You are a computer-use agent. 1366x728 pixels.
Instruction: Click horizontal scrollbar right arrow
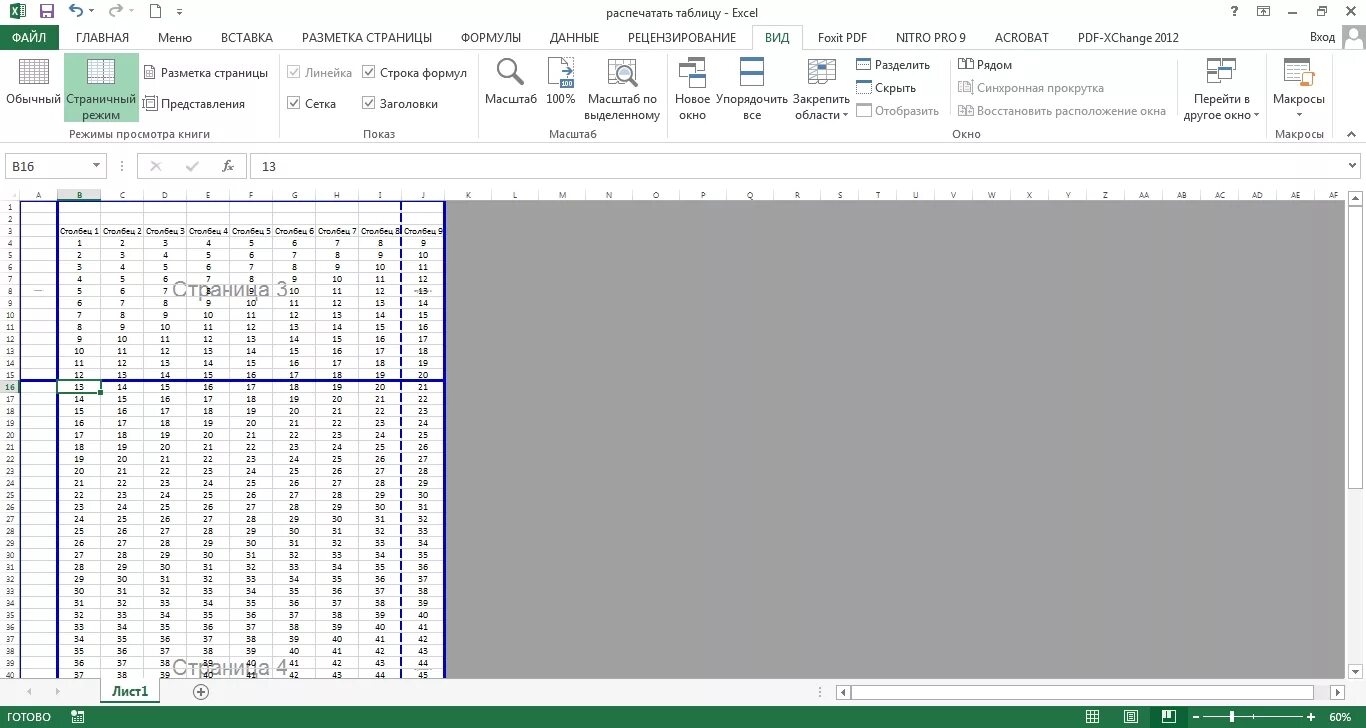pyautogui.click(x=1338, y=692)
